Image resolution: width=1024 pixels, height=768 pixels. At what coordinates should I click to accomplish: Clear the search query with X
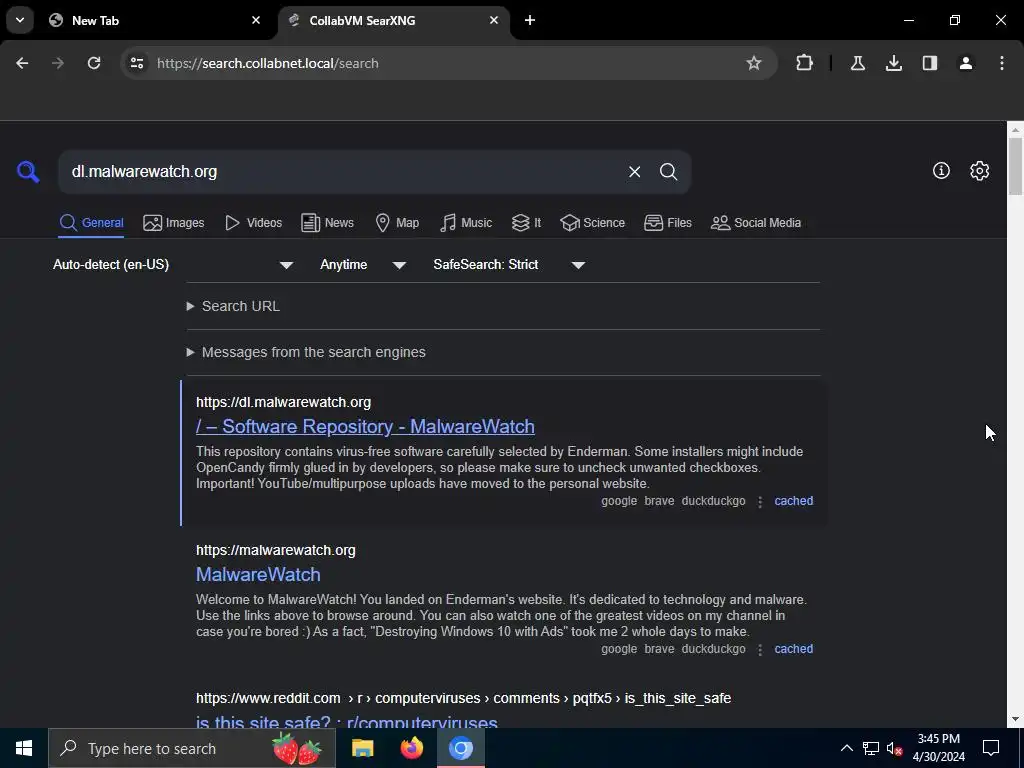634,172
